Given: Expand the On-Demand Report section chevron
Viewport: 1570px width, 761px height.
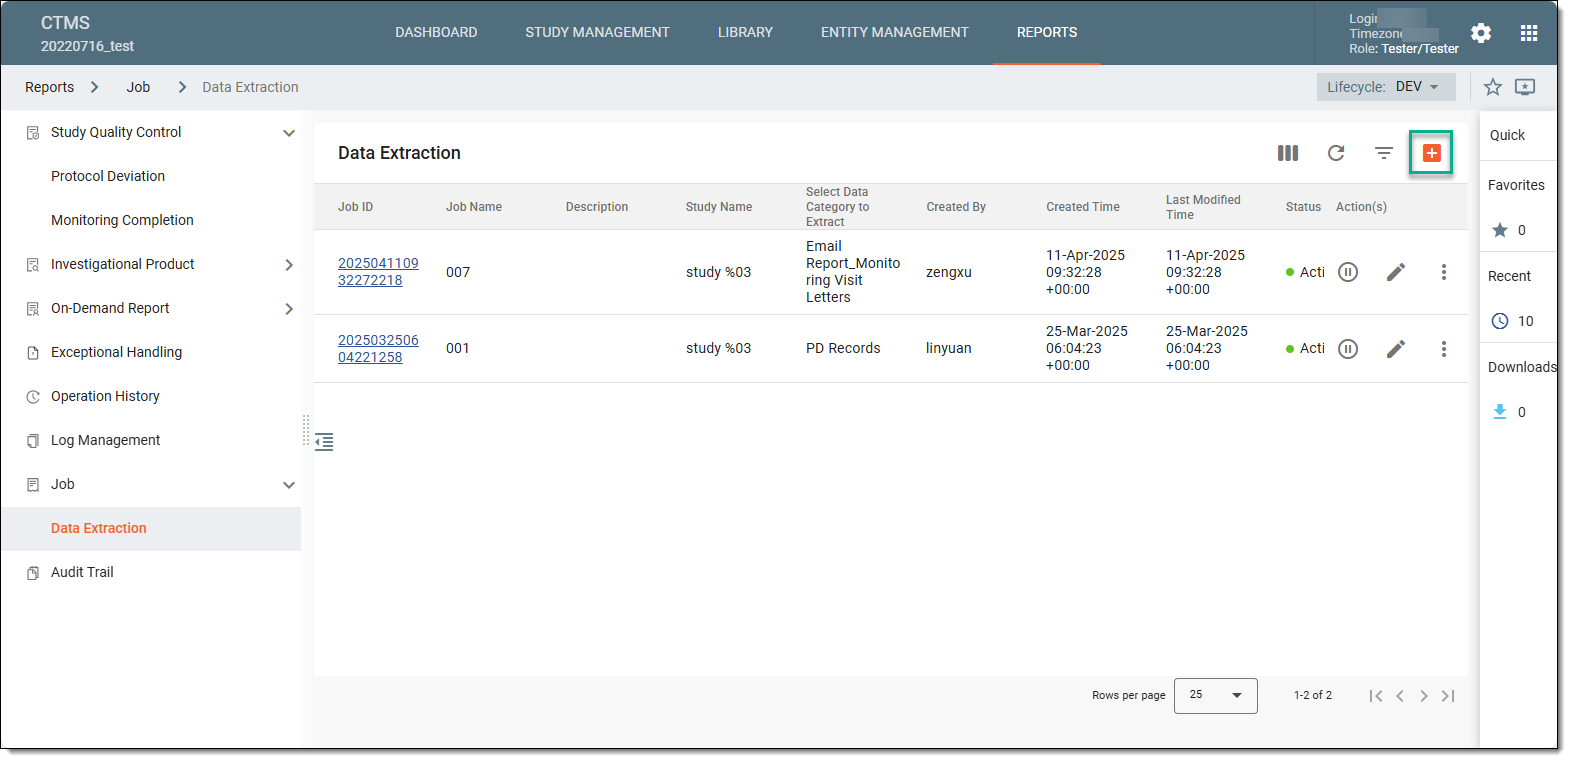Looking at the screenshot, I should (289, 309).
